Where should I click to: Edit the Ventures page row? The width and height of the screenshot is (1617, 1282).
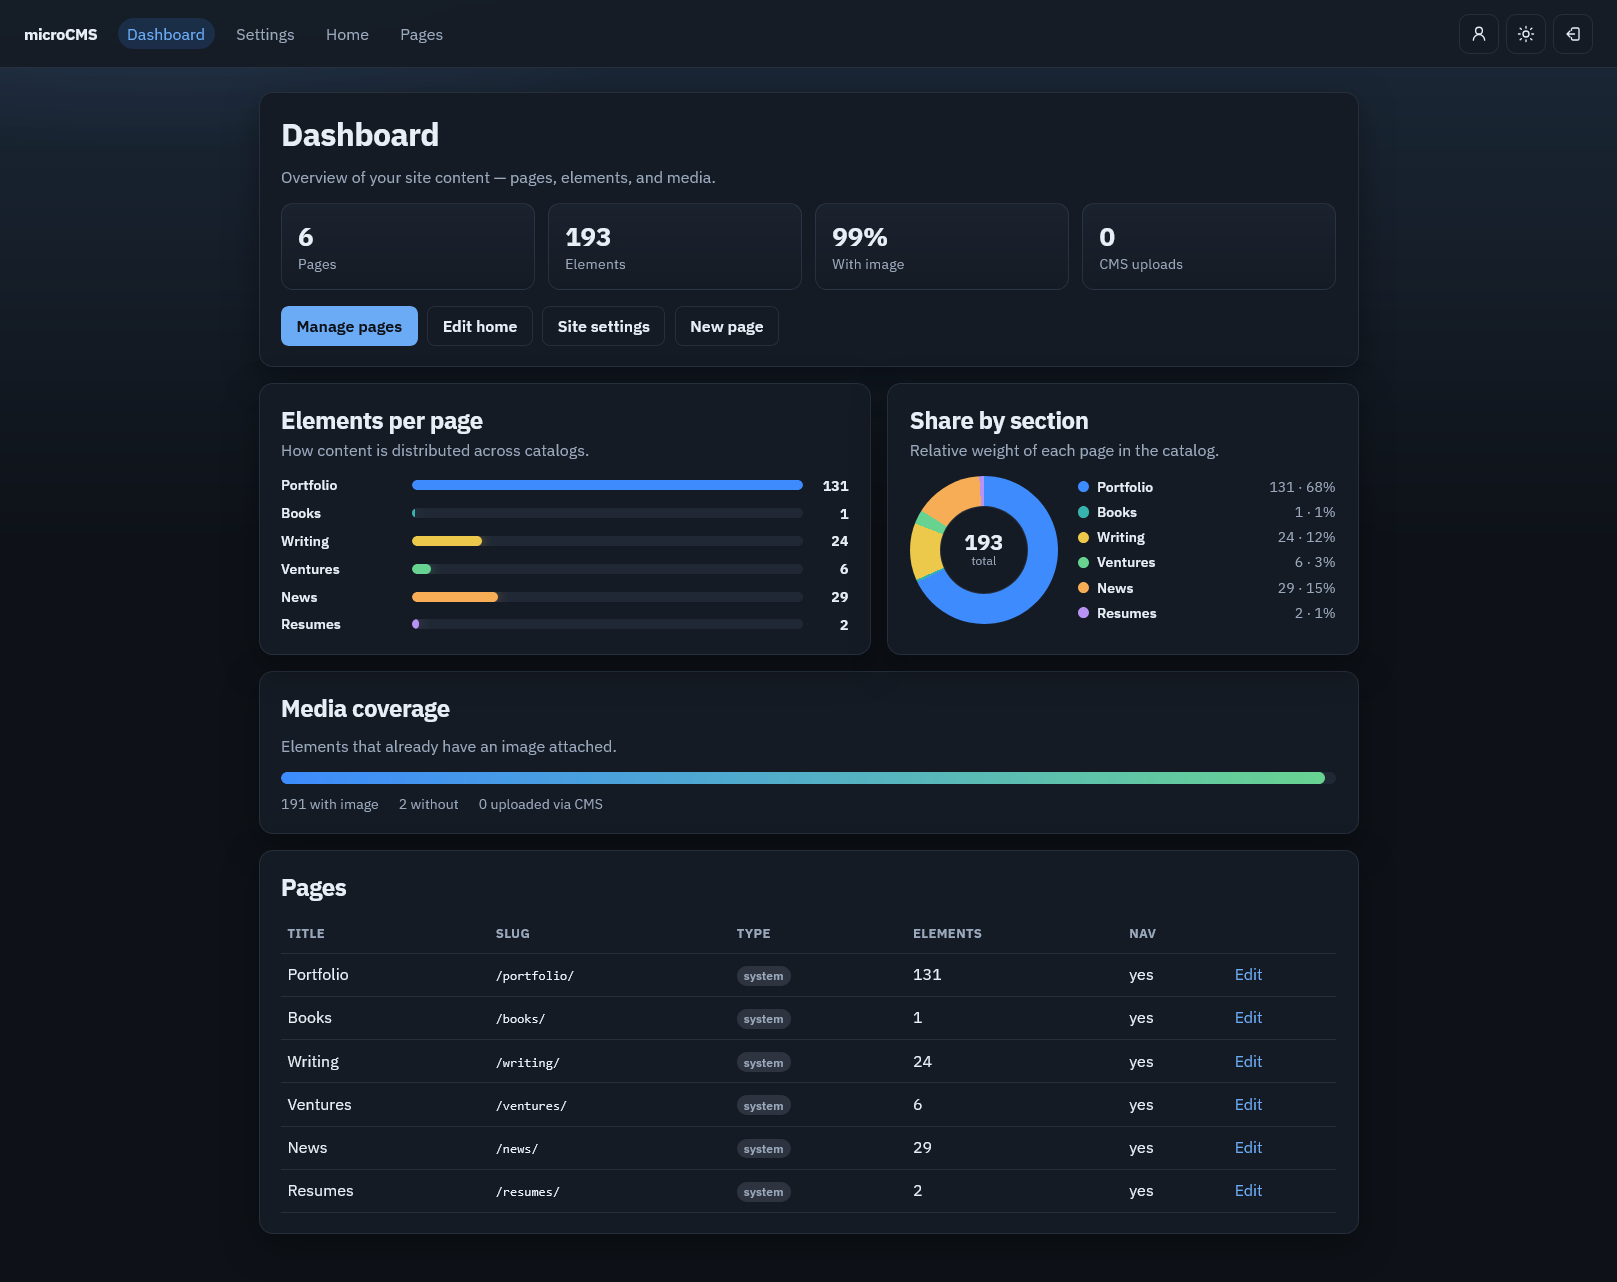[1248, 1104]
